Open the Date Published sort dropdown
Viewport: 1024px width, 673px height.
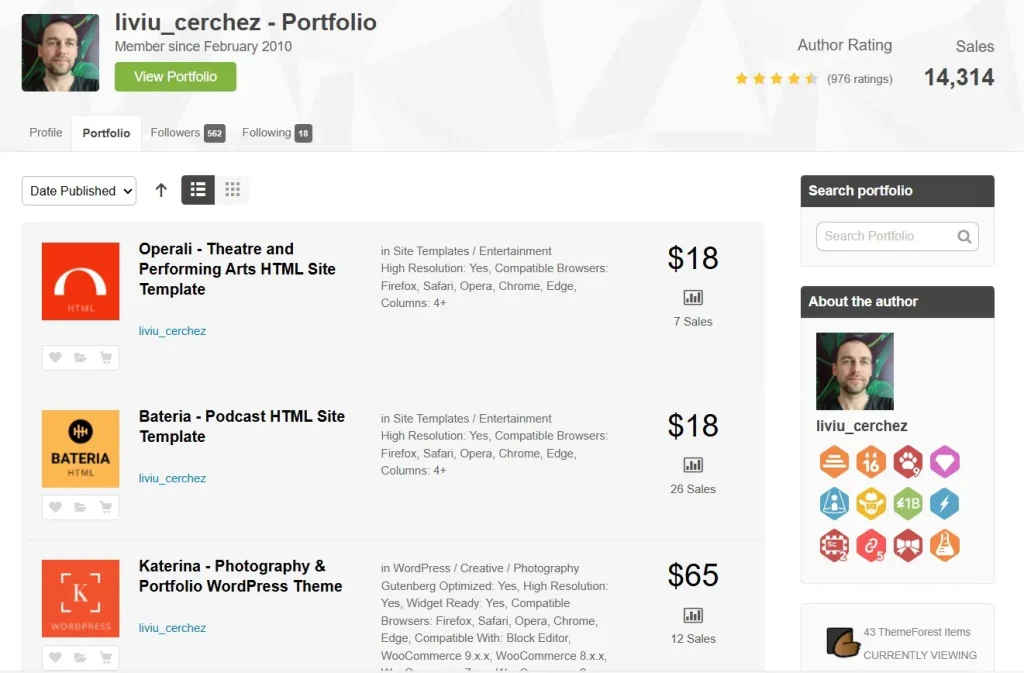79,191
